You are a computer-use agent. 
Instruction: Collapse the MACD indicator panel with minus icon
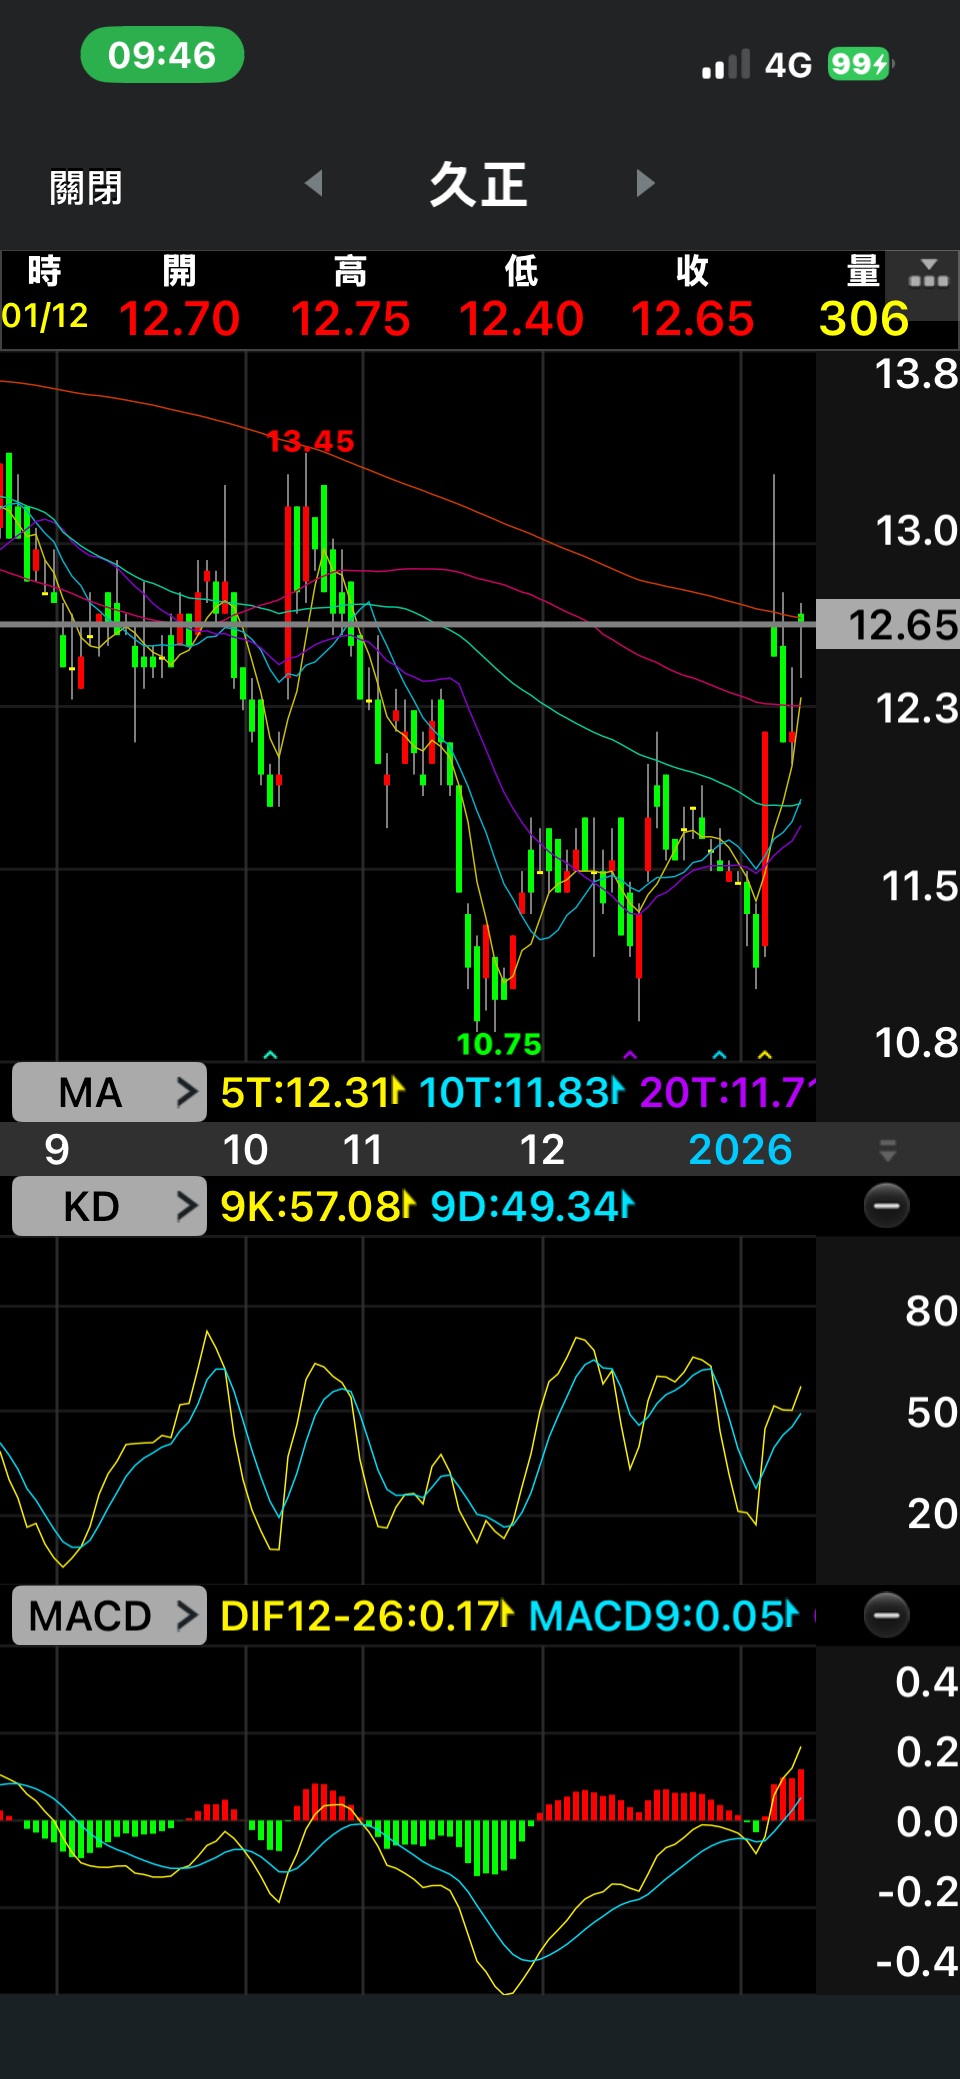pyautogui.click(x=886, y=1615)
